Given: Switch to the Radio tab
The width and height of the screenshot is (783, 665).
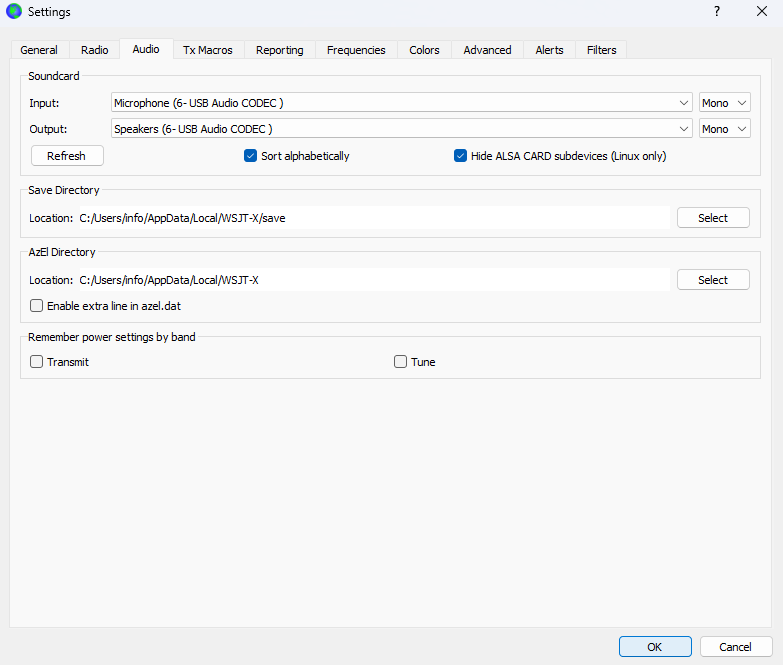Looking at the screenshot, I should click(94, 50).
